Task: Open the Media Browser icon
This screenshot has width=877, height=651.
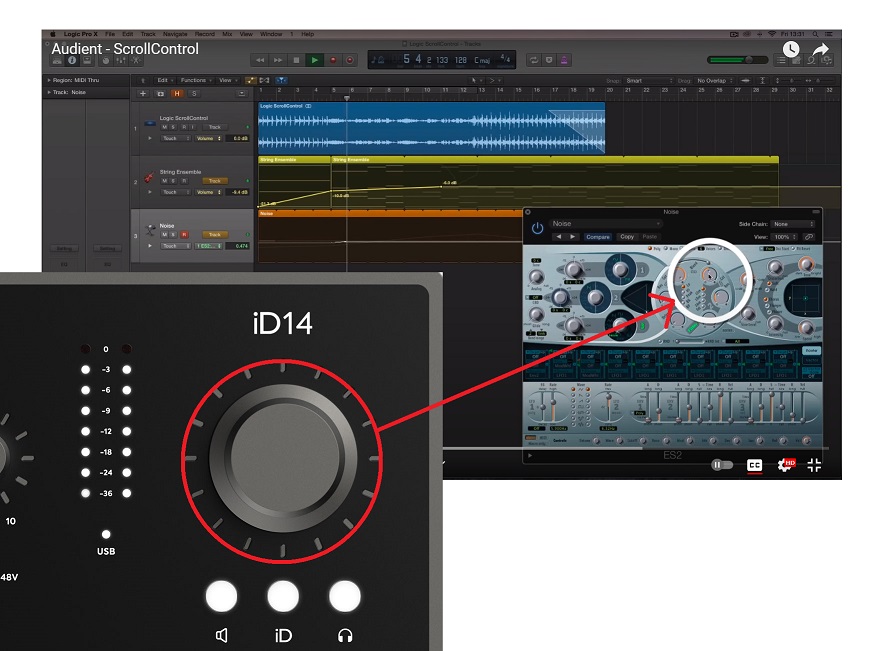Action: pos(827,60)
